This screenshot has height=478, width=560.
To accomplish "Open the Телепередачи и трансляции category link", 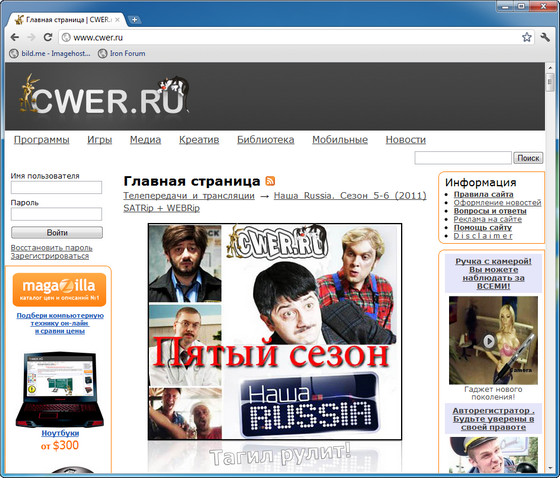I will click(189, 196).
